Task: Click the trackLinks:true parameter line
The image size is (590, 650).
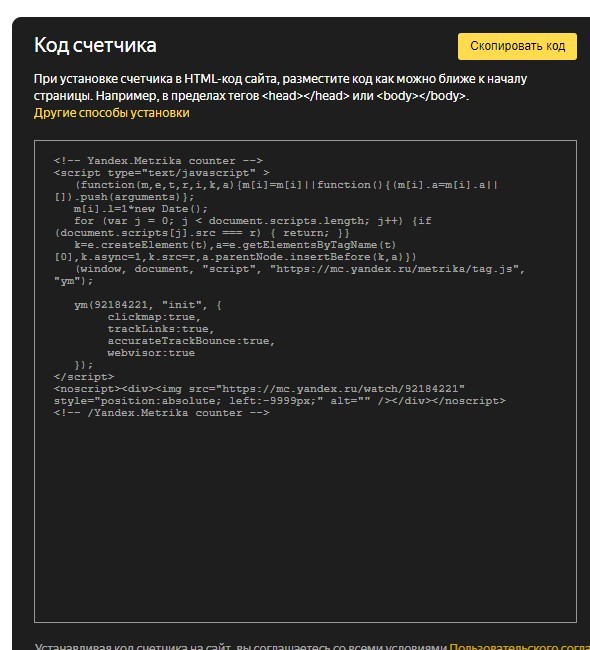Action: 161,329
